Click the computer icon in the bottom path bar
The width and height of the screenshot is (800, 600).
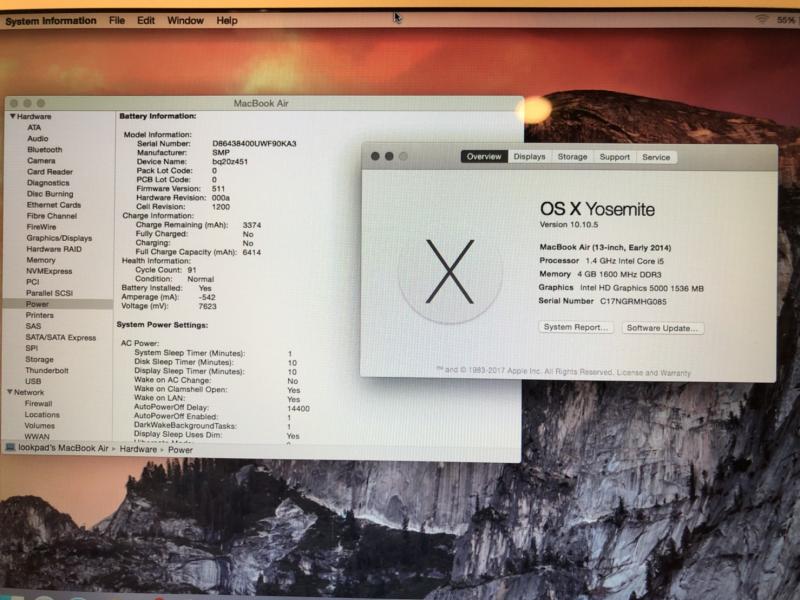(10, 449)
